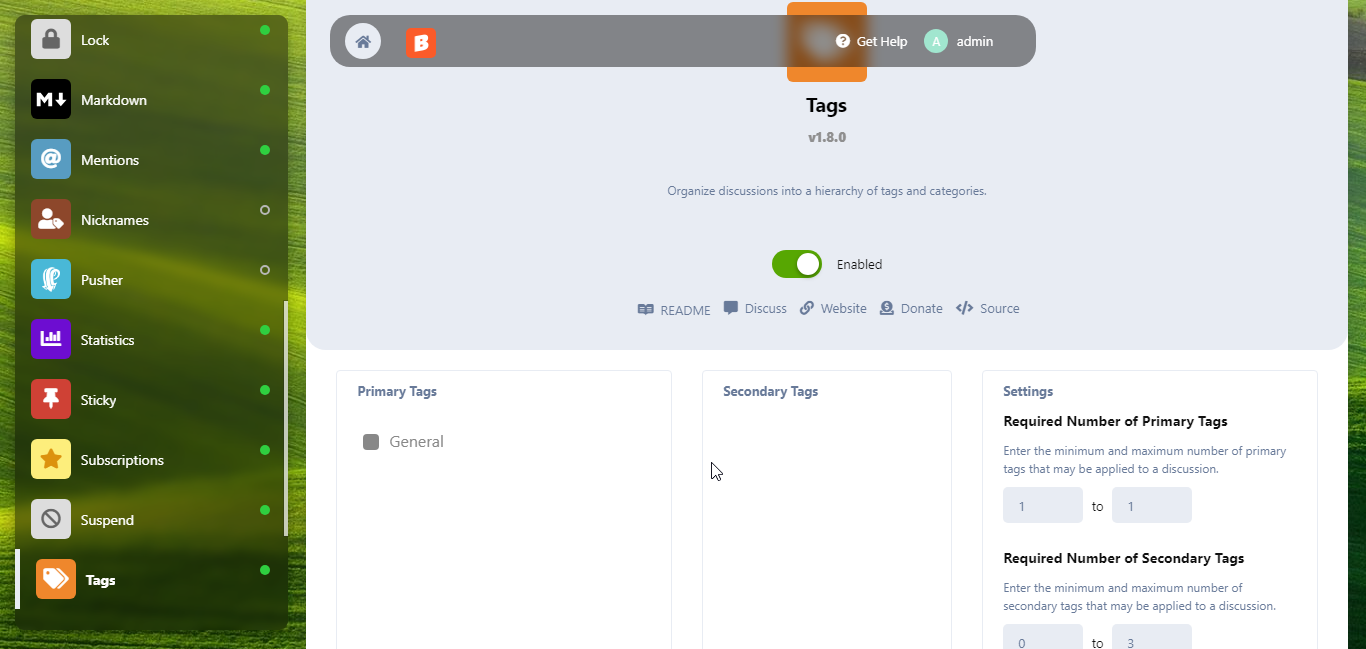Visit the extension Website link
1366x649 pixels.
click(x=833, y=308)
